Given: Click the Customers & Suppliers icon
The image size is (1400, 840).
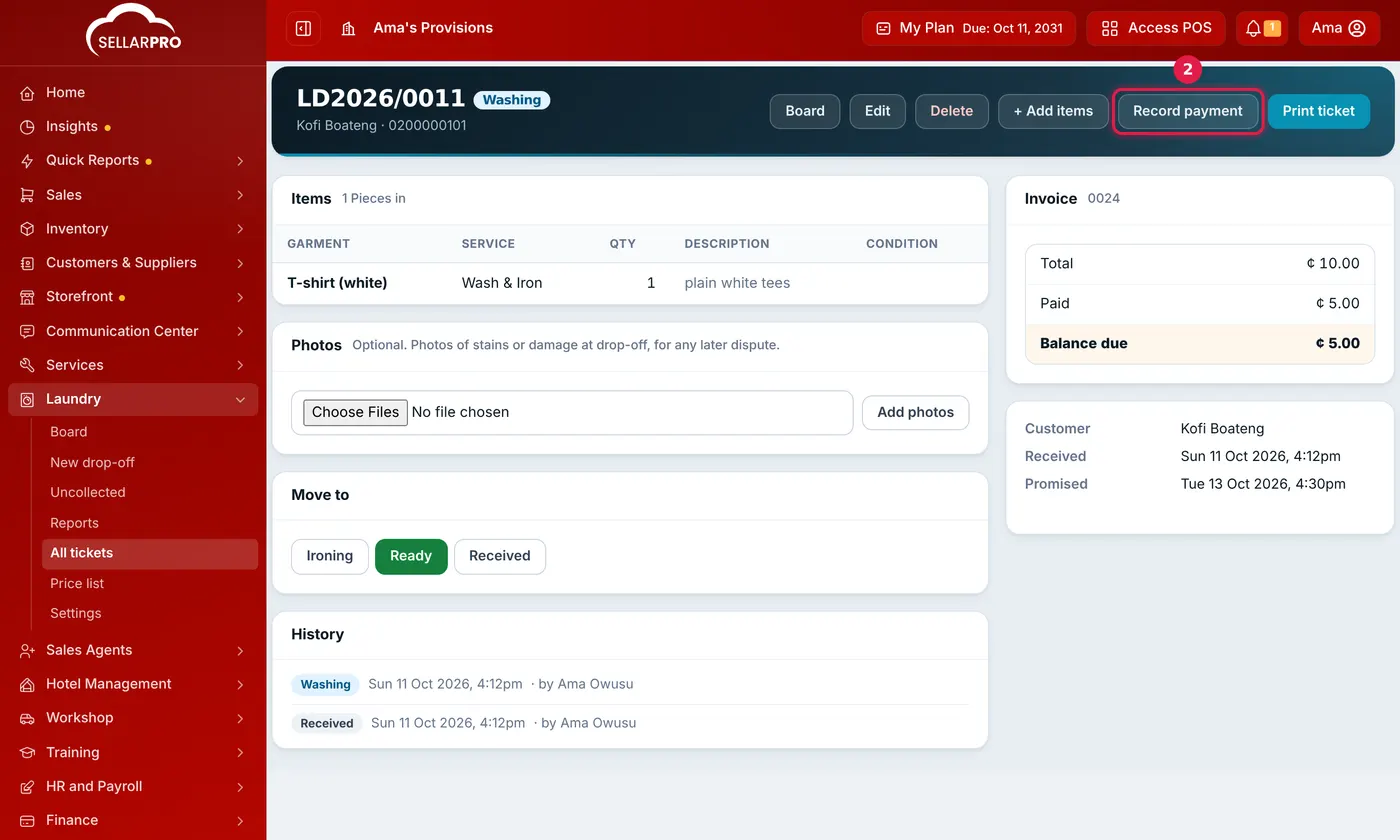Looking at the screenshot, I should pos(27,263).
